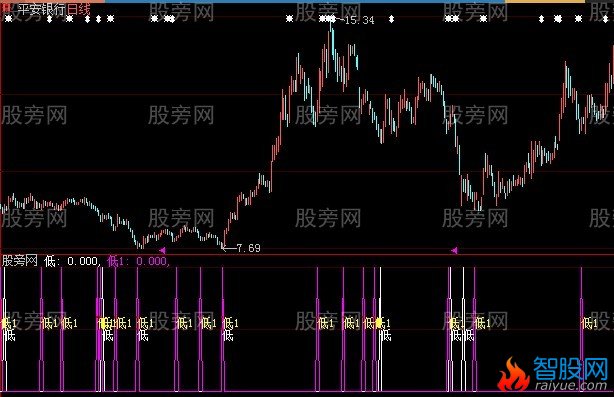The width and height of the screenshot is (614, 397).
Task: Click the white 低 signal below 7.69
Action: point(228,336)
